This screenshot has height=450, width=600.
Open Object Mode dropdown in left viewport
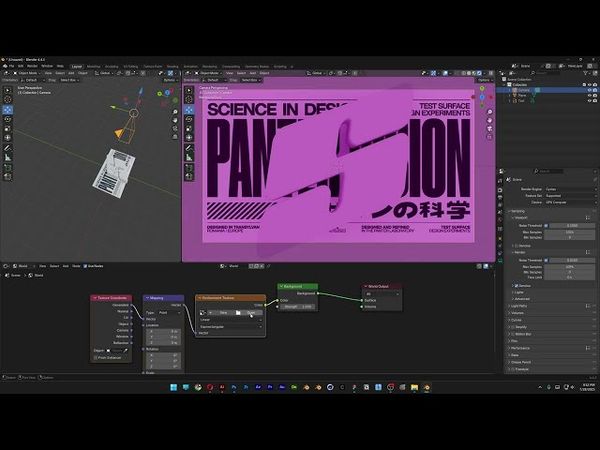tap(28, 73)
